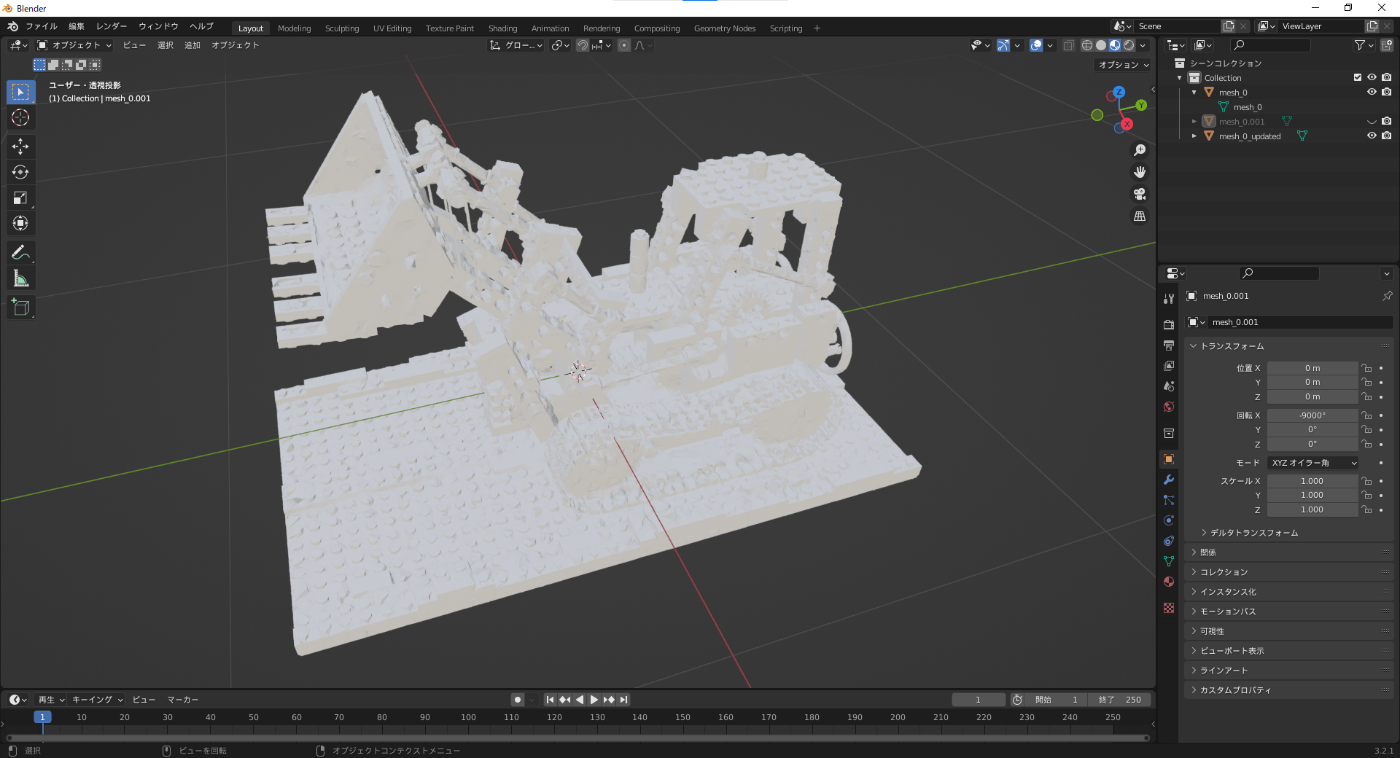Activate the 3D Cursor tool
The image size is (1400, 758).
(x=20, y=118)
